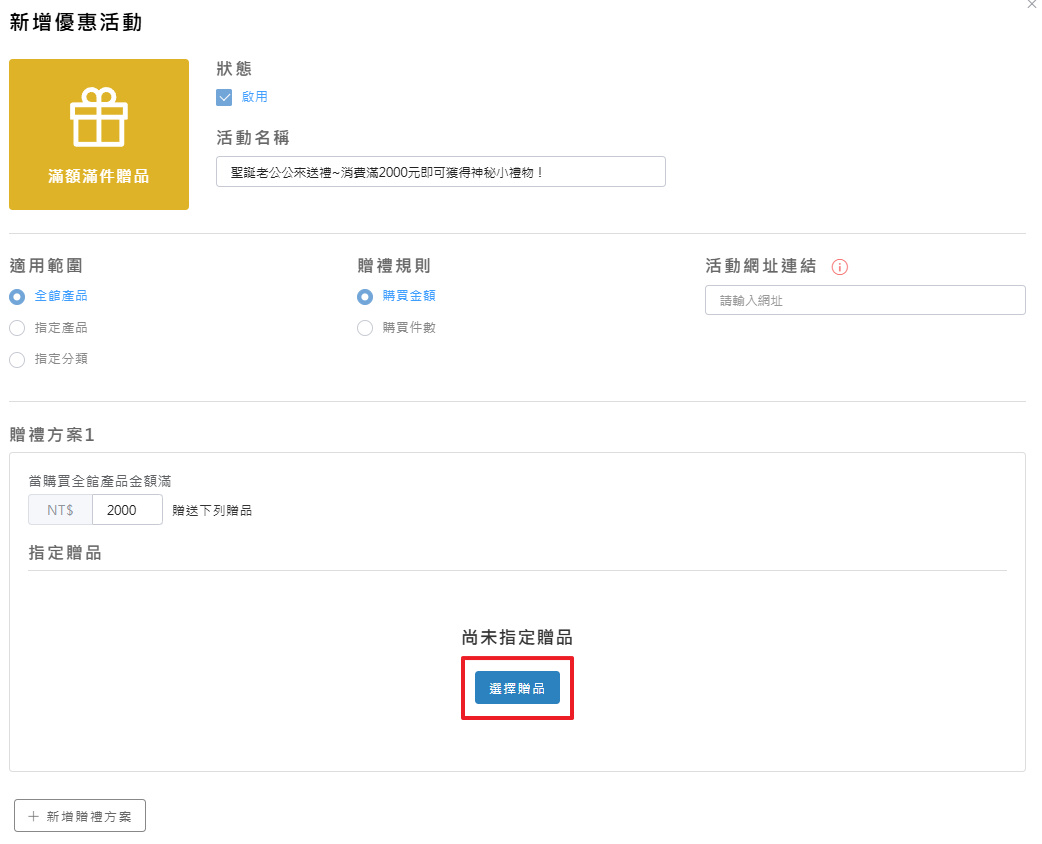The width and height of the screenshot is (1042, 844).
Task: Click the info icon beside 活動網址連結
Action: [840, 267]
